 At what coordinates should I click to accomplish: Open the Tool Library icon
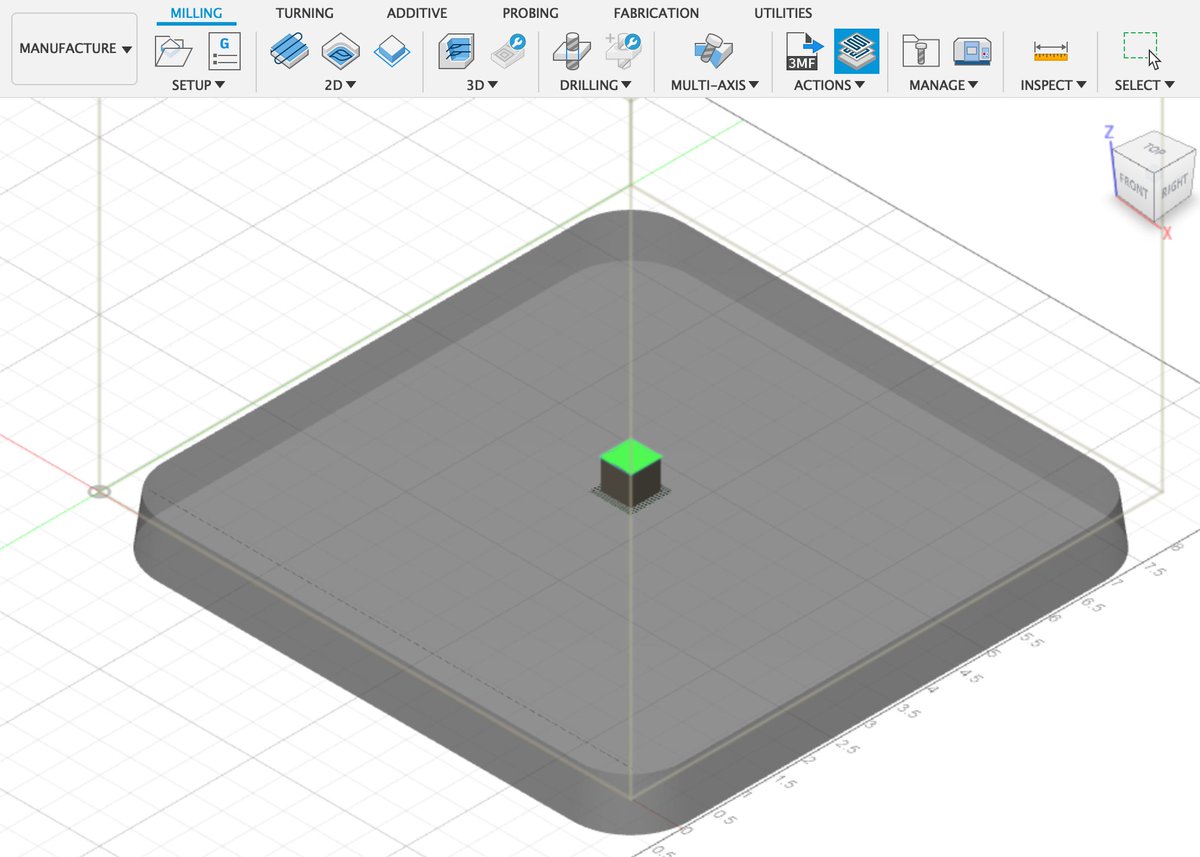[917, 50]
